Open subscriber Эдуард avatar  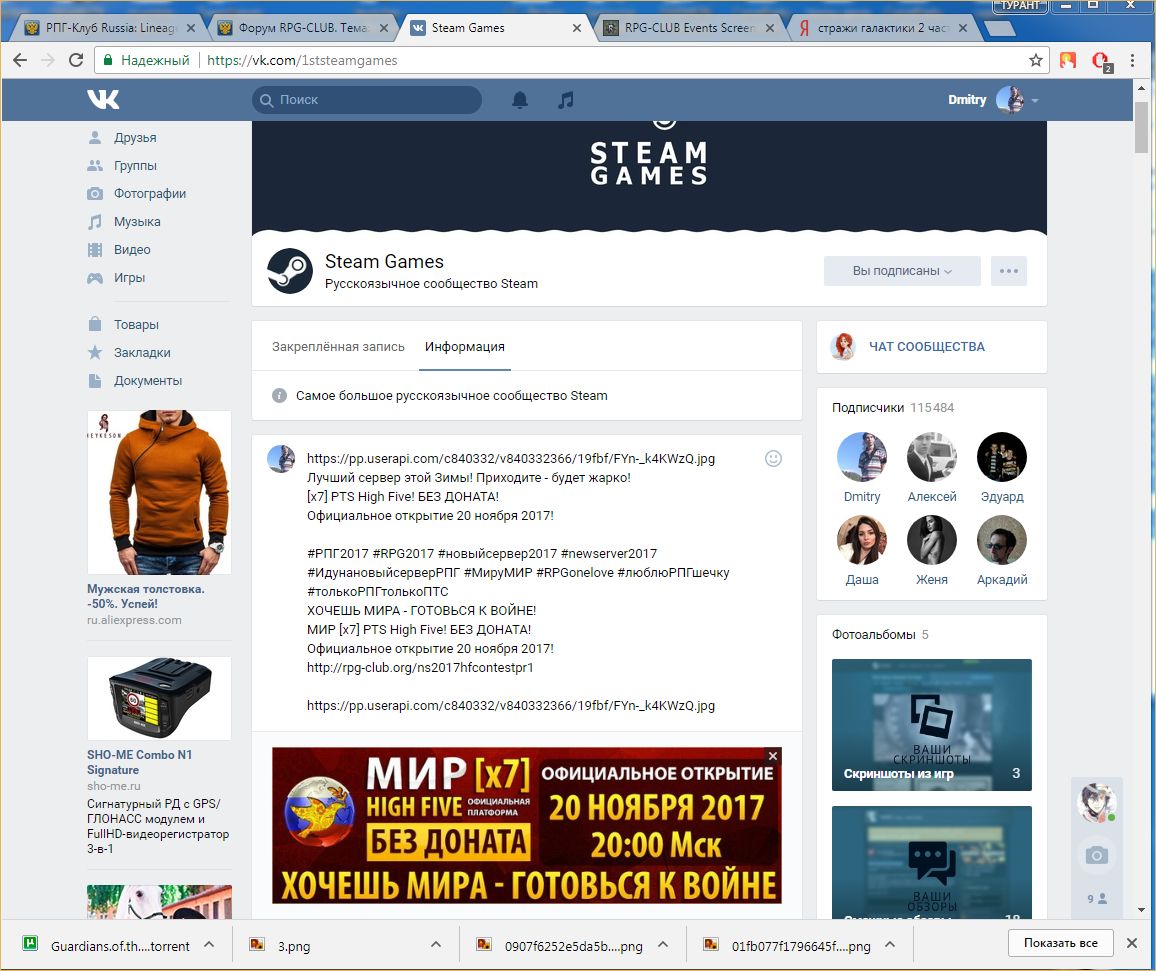(1001, 457)
